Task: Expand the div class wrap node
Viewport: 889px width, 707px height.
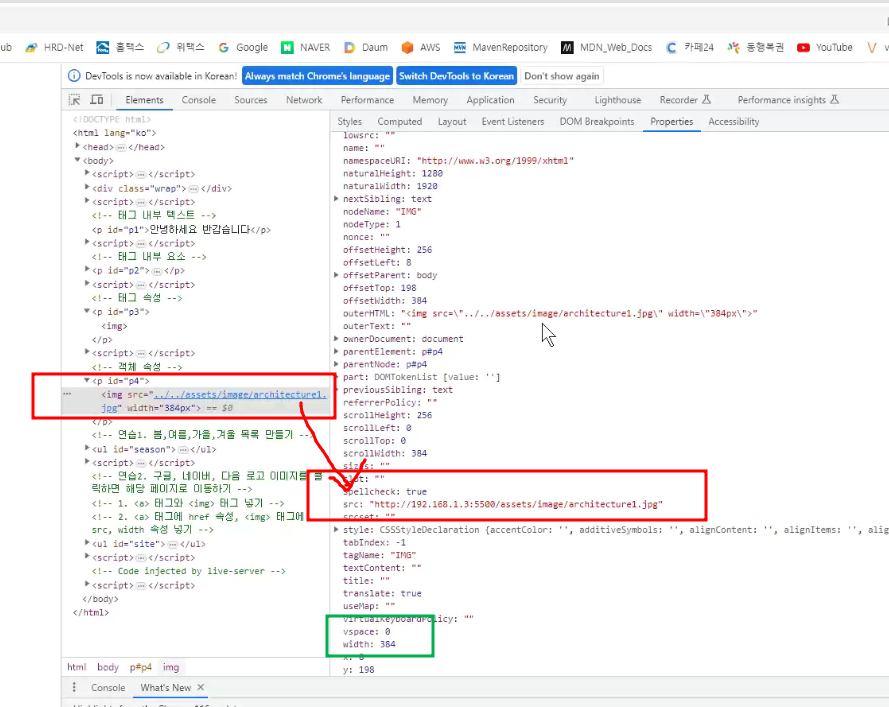Action: [x=87, y=187]
